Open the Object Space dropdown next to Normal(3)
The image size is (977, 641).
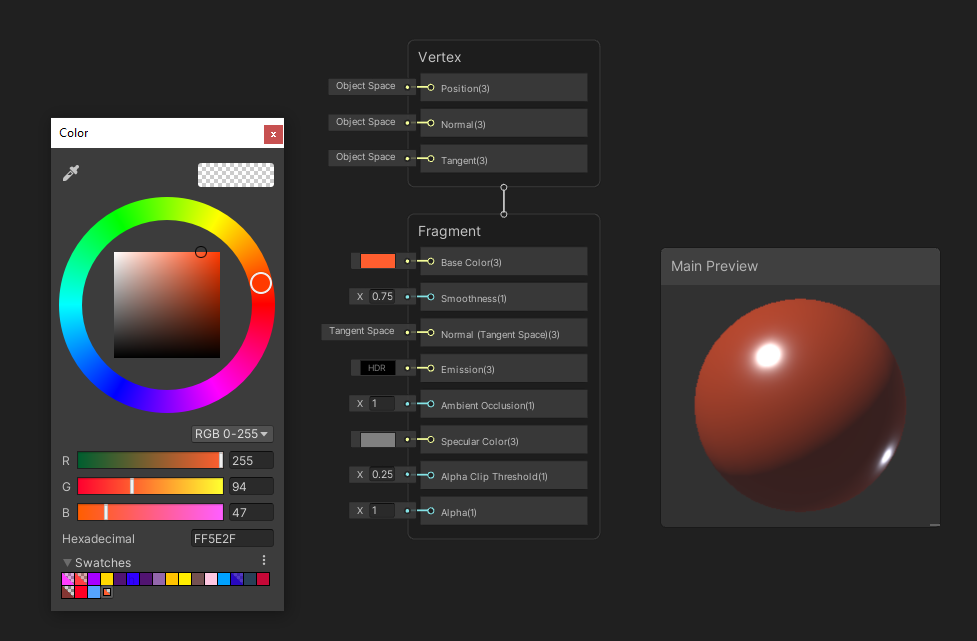pyautogui.click(x=368, y=121)
